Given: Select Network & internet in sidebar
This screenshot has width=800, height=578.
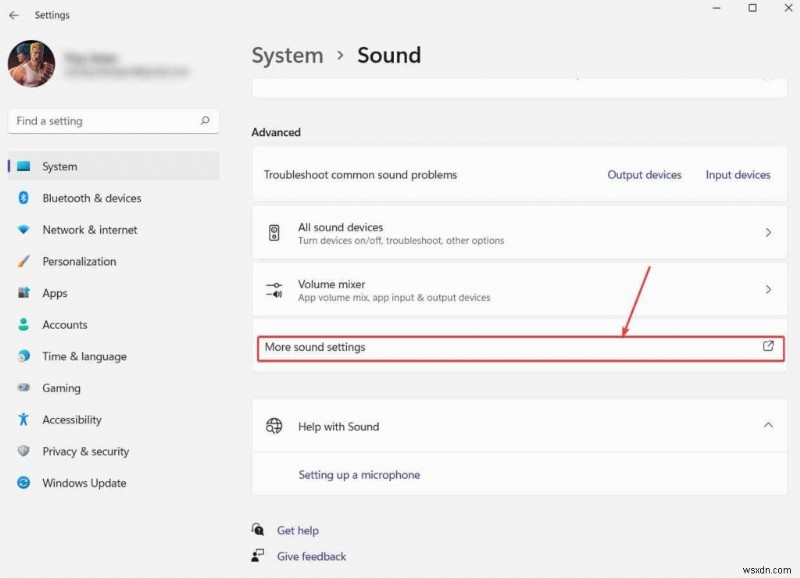Looking at the screenshot, I should [88, 229].
